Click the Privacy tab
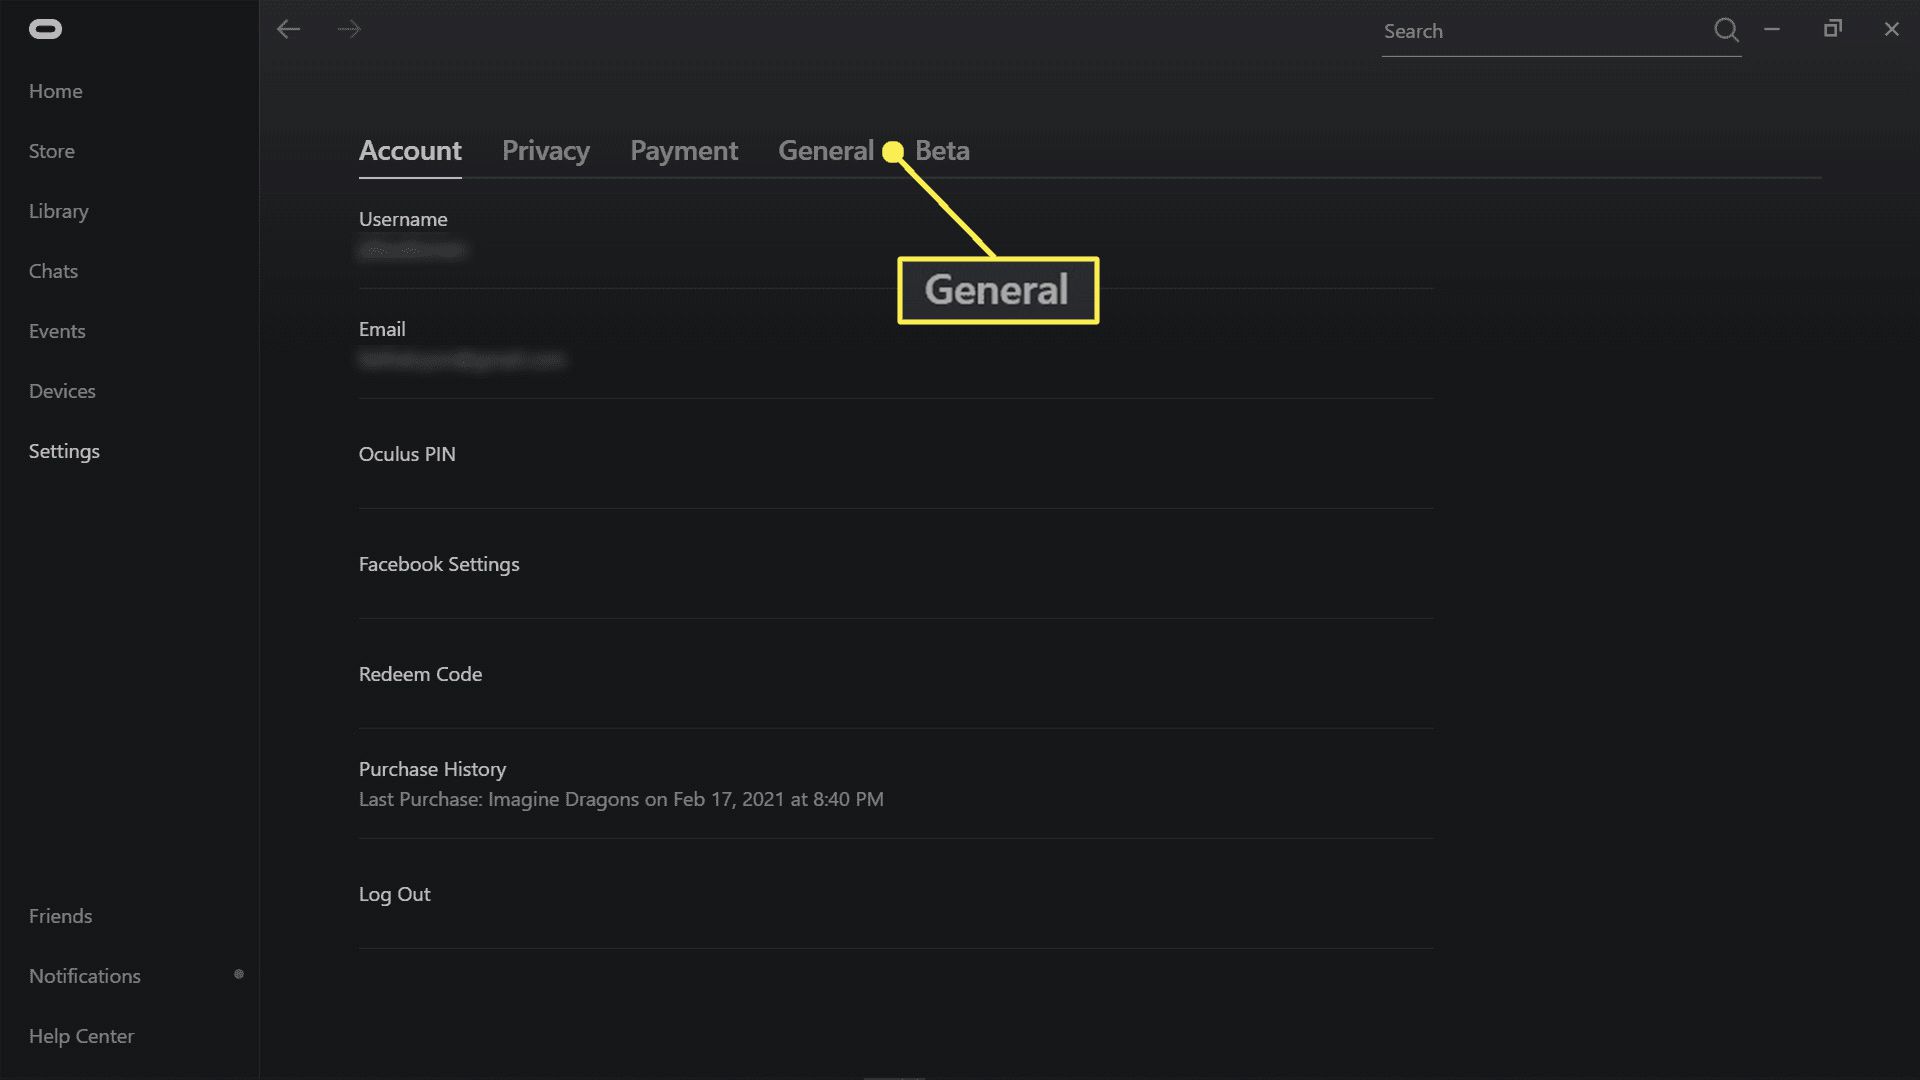Image resolution: width=1920 pixels, height=1080 pixels. click(546, 150)
